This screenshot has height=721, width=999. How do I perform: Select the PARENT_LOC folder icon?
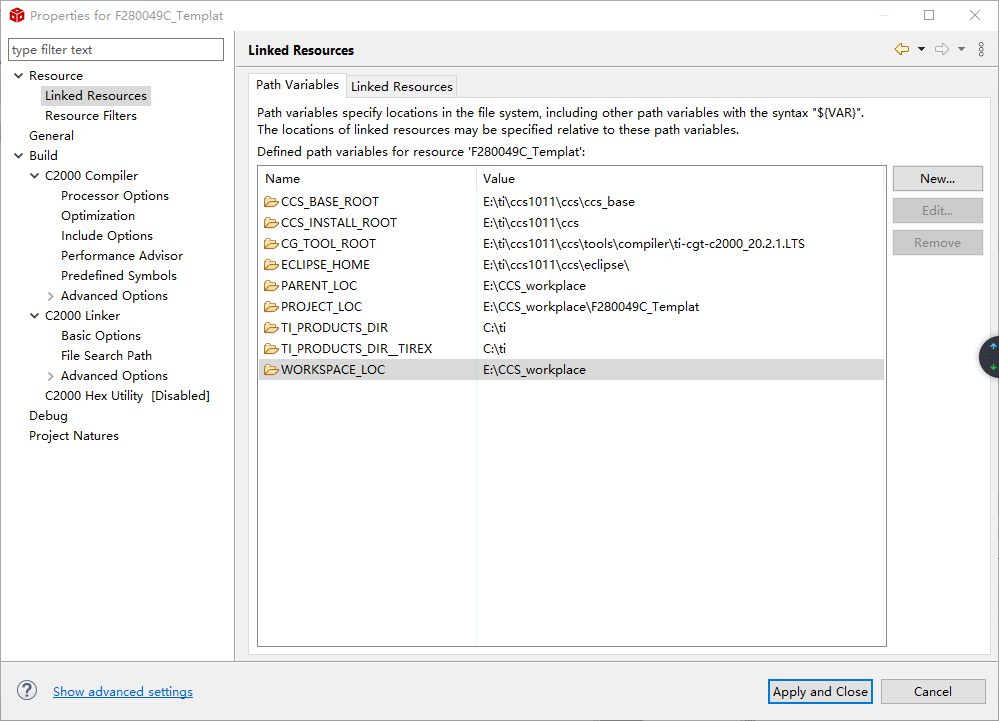coord(271,286)
